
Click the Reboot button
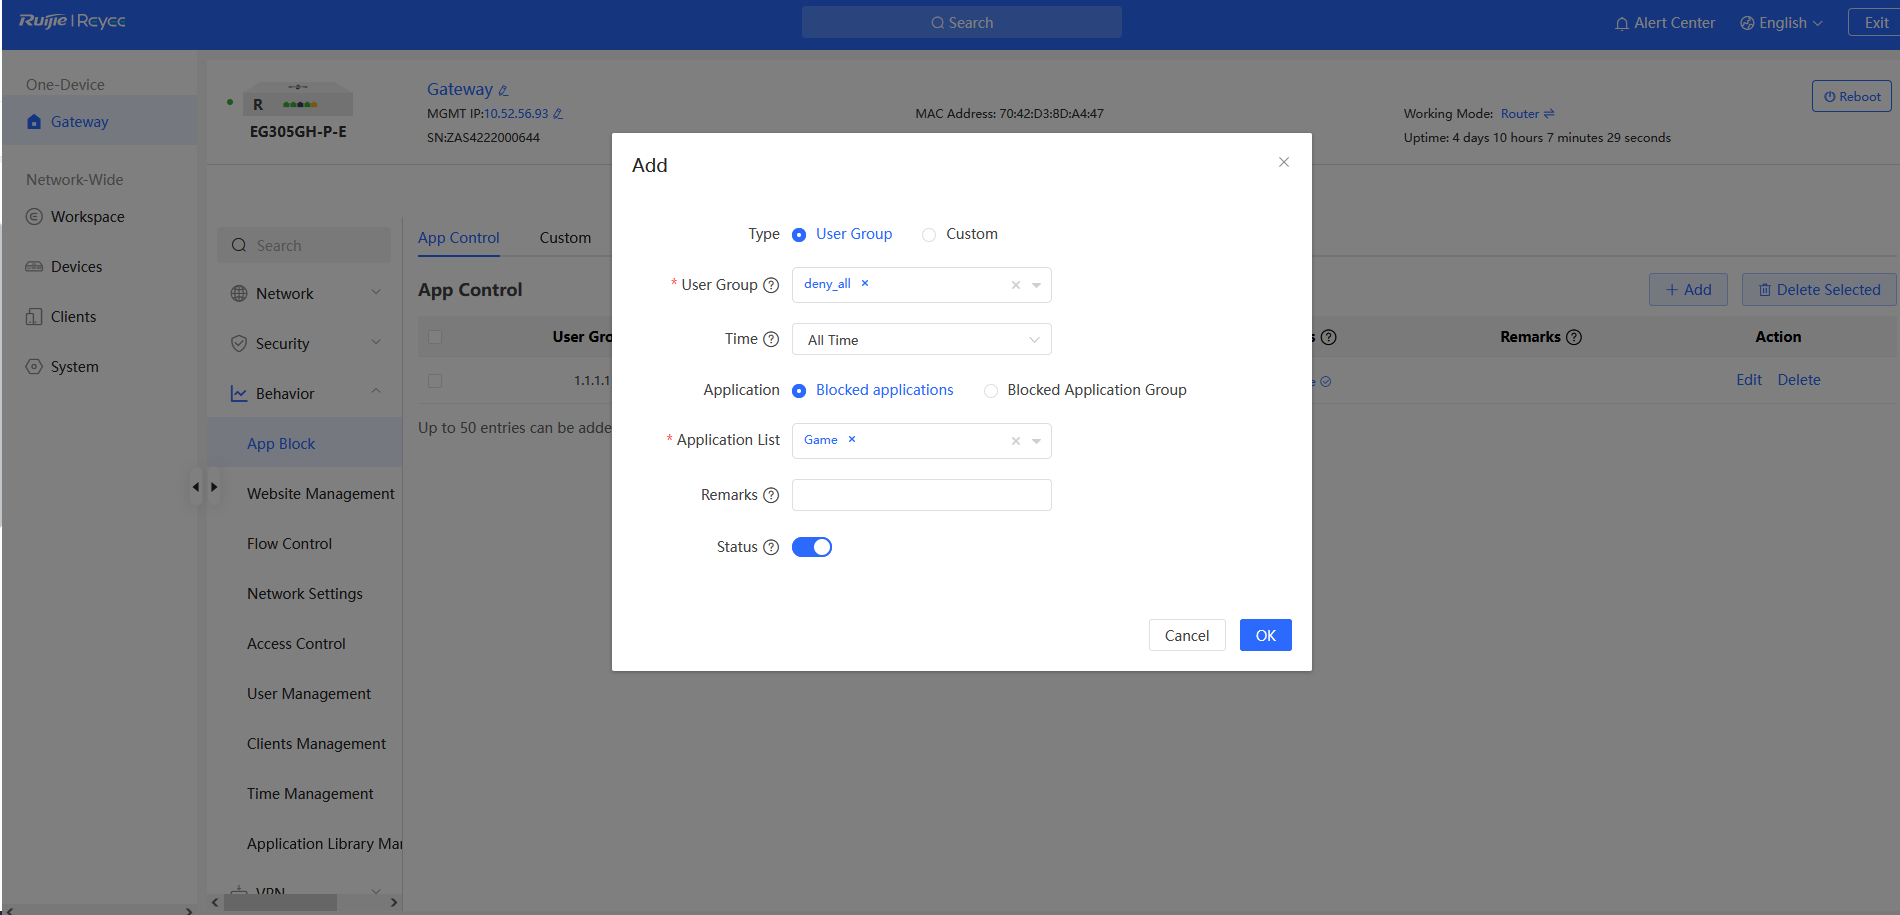pyautogui.click(x=1852, y=96)
